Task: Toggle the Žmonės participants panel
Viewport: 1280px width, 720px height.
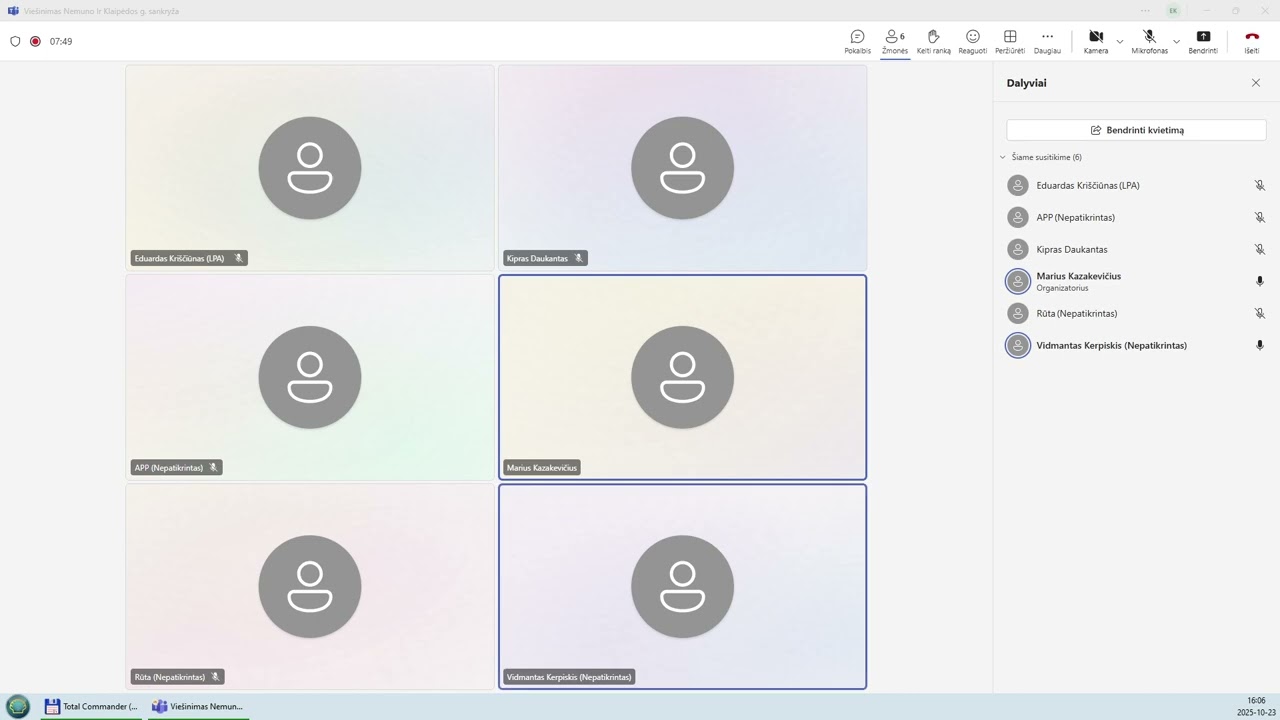Action: pyautogui.click(x=895, y=41)
